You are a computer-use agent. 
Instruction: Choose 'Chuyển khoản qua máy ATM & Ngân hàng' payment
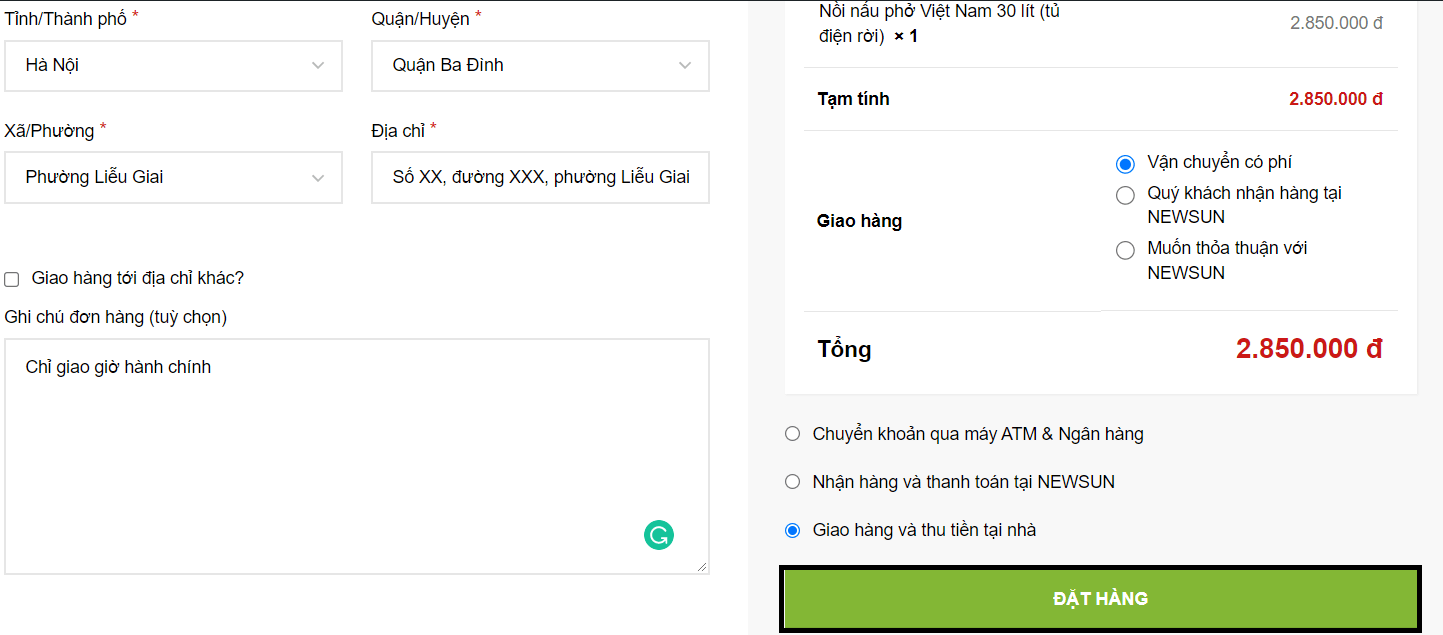tap(793, 434)
